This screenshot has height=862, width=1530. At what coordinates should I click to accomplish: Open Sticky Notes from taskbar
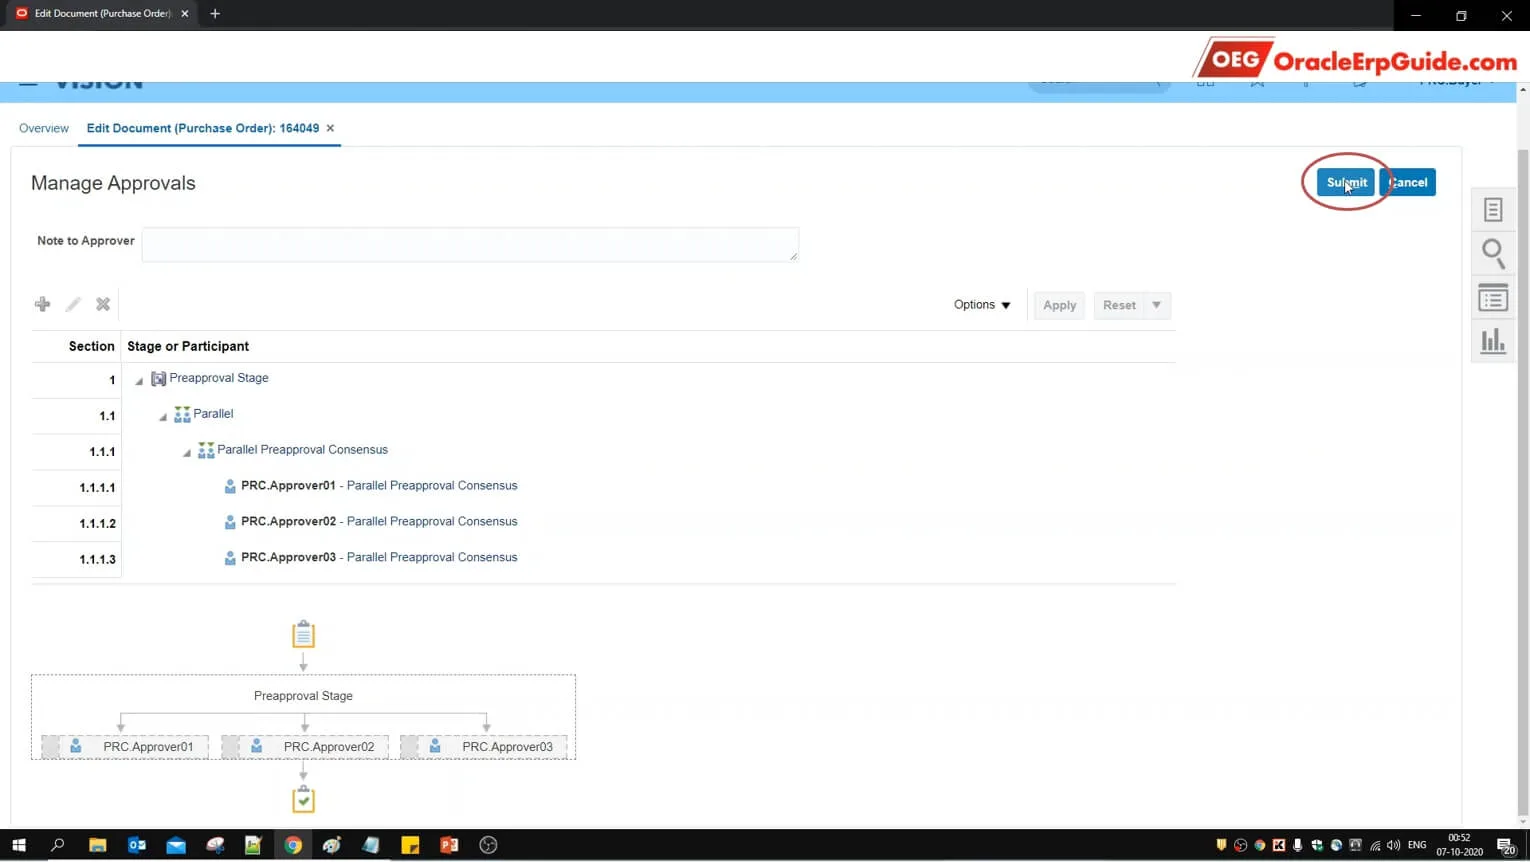[410, 845]
